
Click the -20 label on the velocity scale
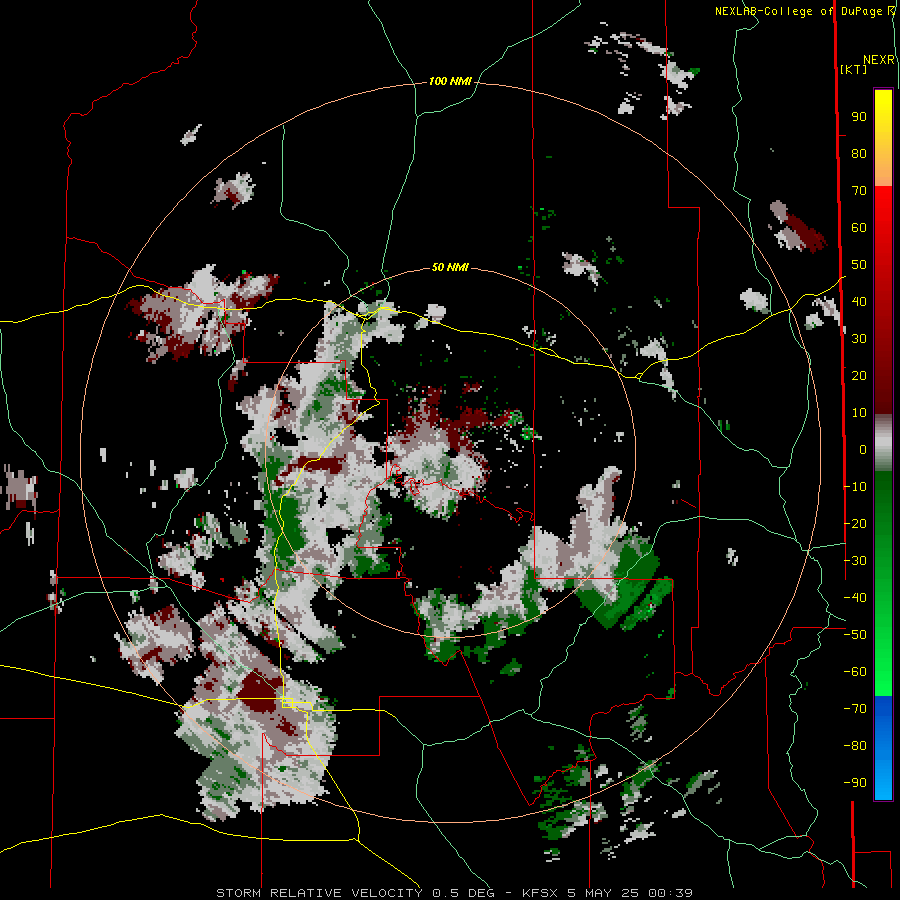coord(855,523)
